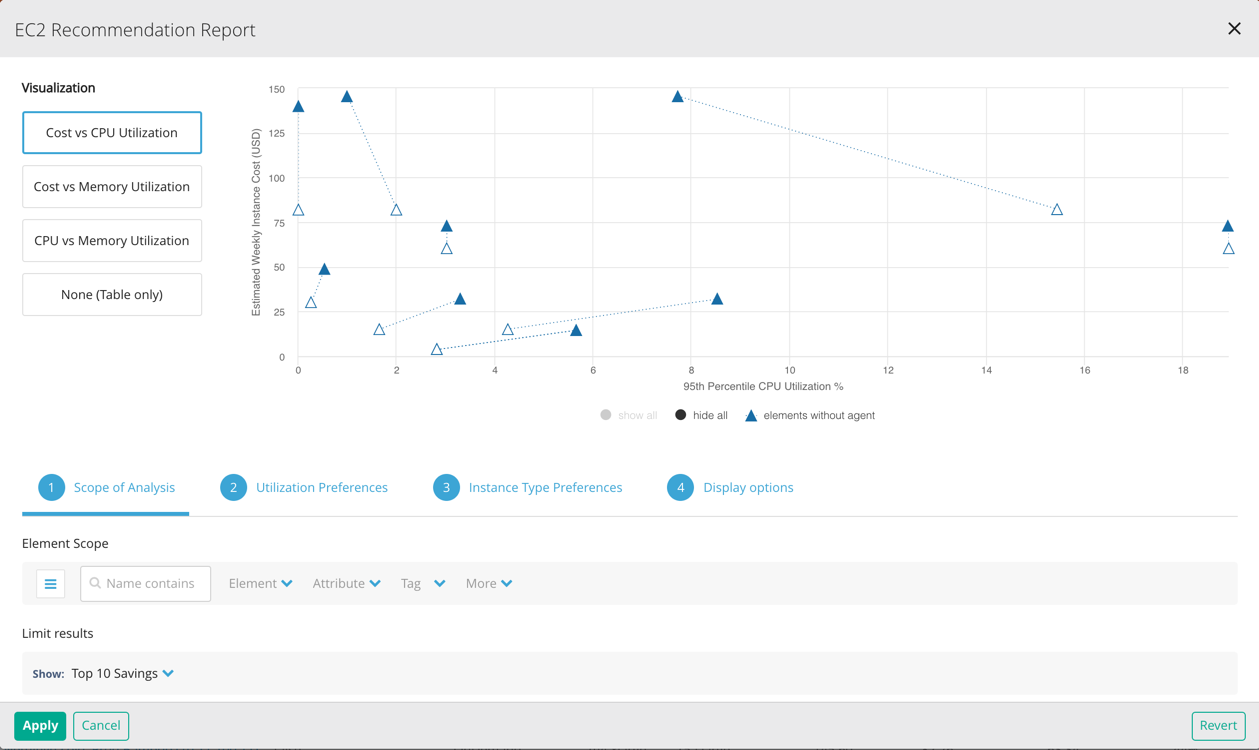The width and height of the screenshot is (1259, 750).
Task: Open the Utilization Preferences tab
Action: (x=304, y=488)
